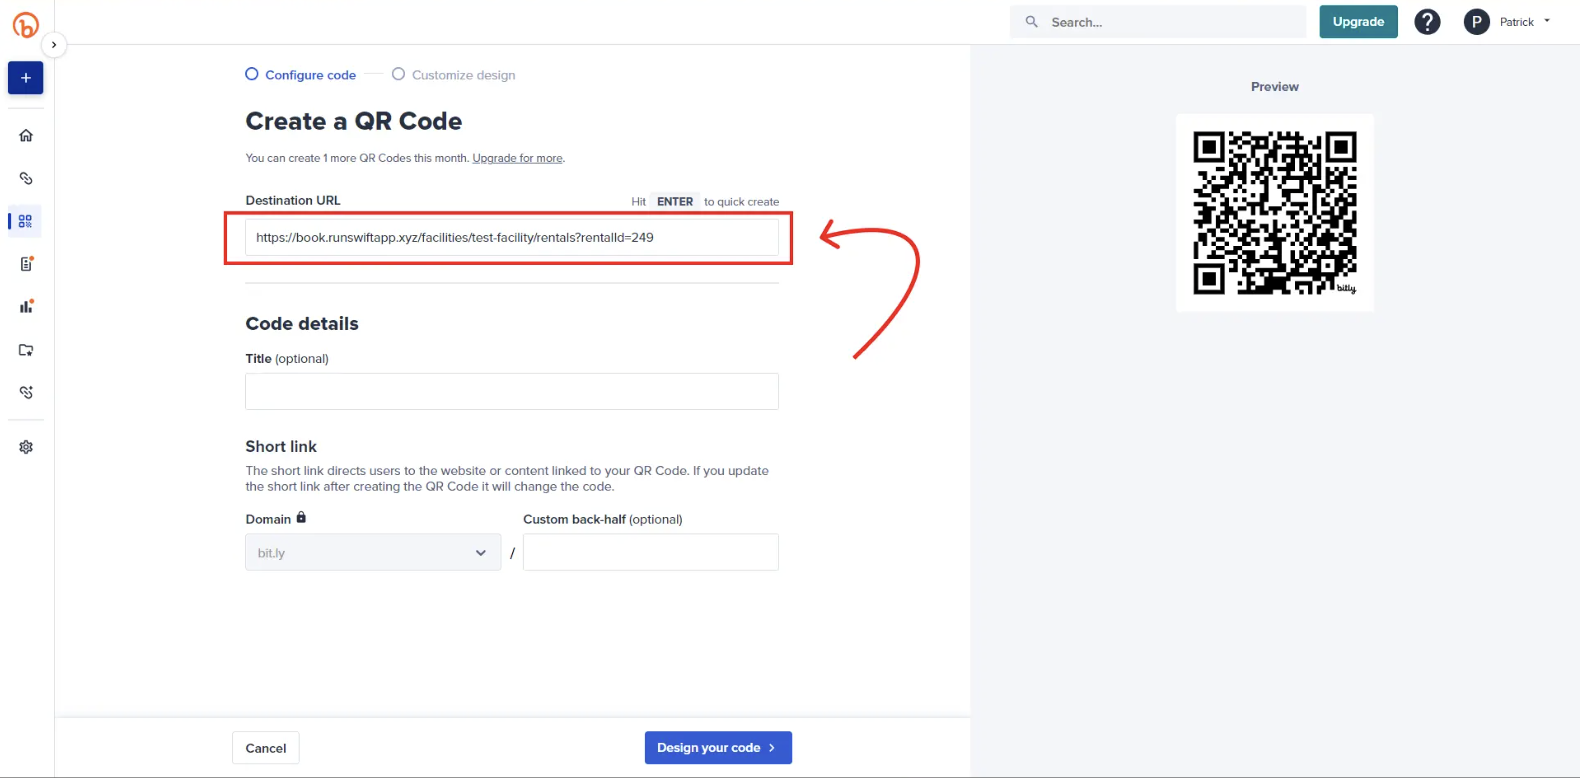Open the QR Codes sidebar icon
1580x778 pixels.
[26, 221]
